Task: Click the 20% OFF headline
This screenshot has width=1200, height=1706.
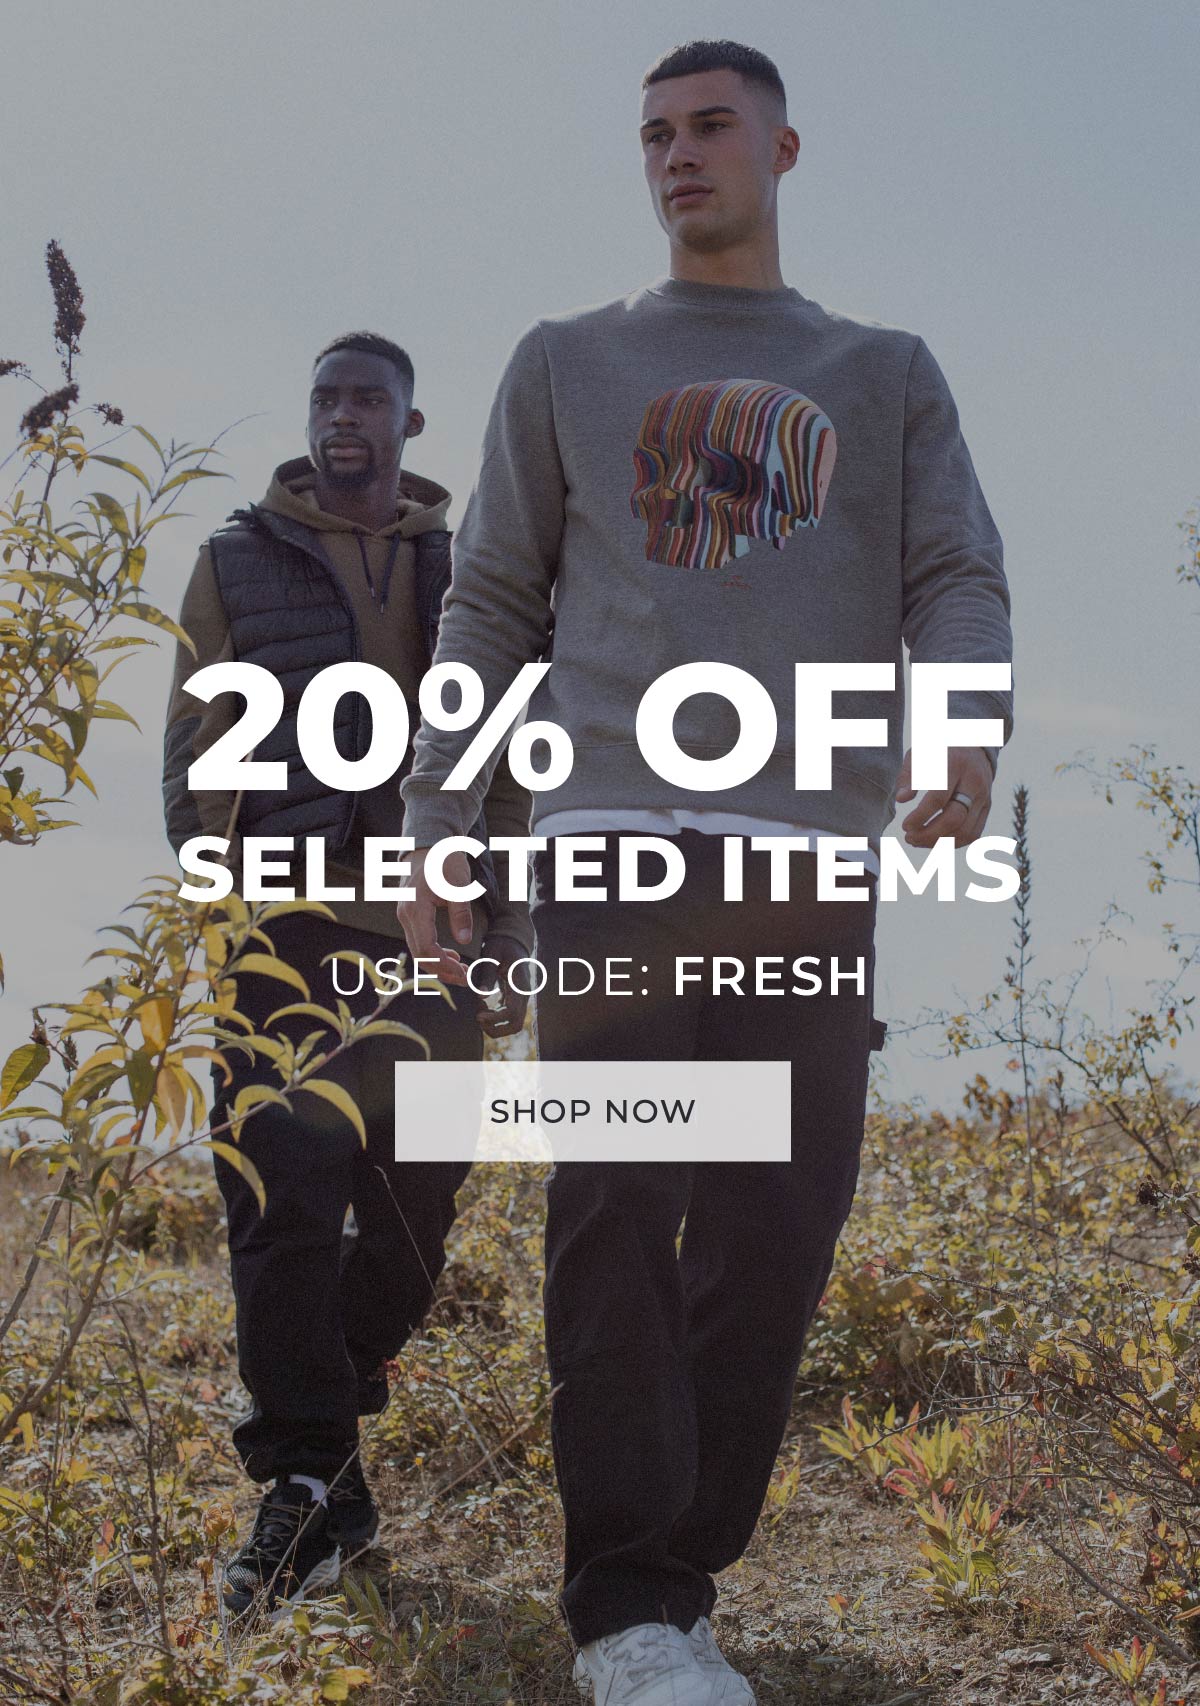Action: 598,729
